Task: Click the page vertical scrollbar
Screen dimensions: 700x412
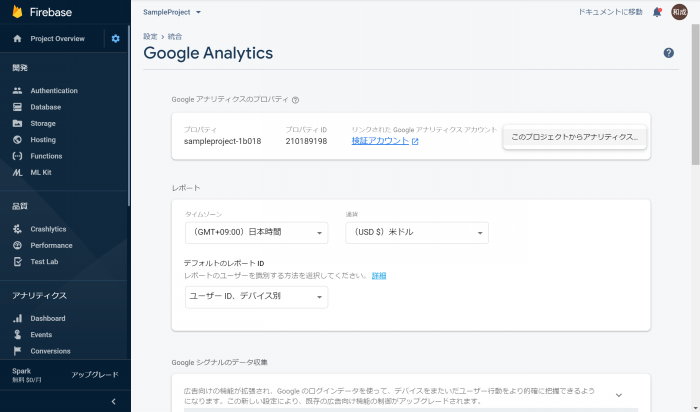Action: pos(695,94)
